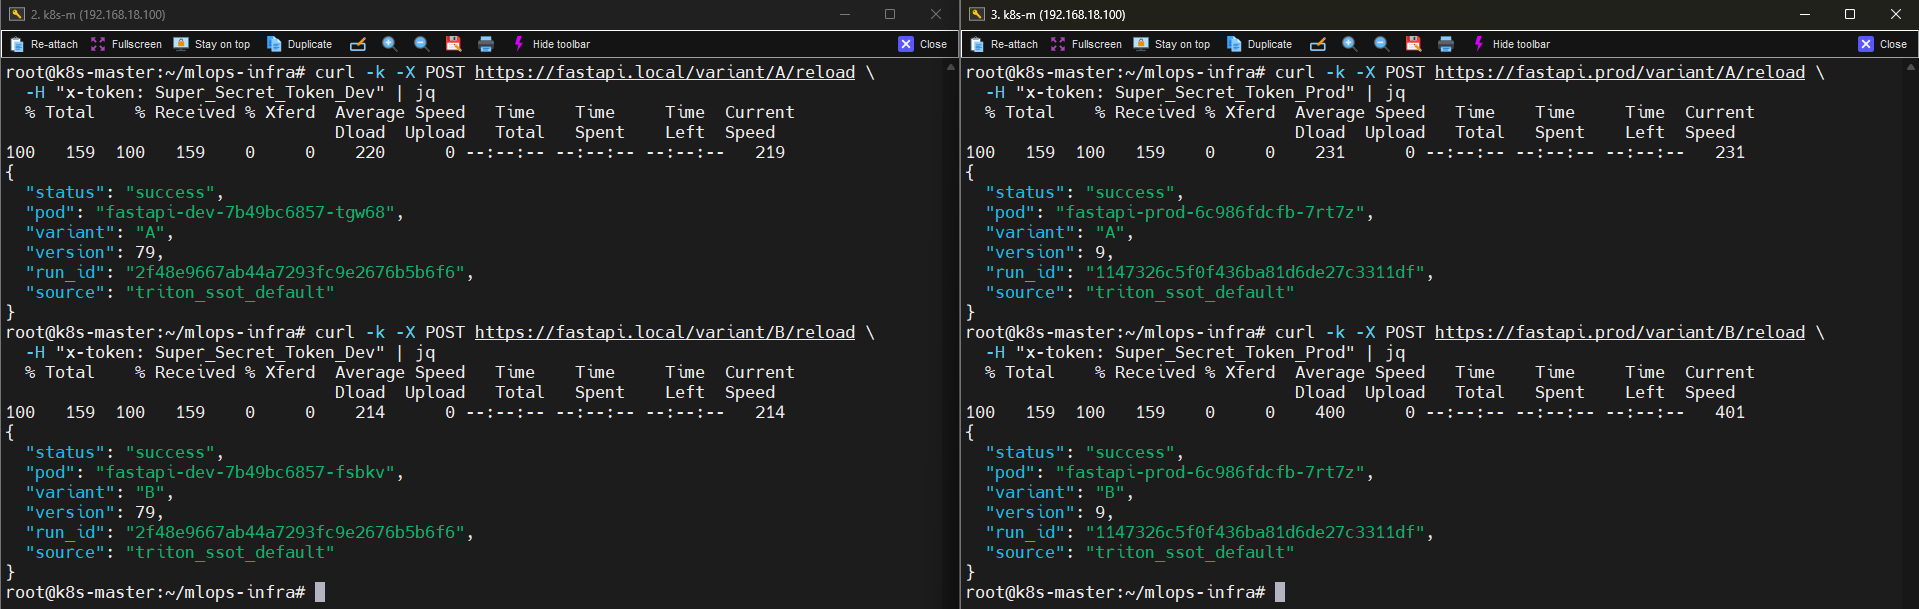Zoom in on the right k8s-m terminal

[1350, 44]
